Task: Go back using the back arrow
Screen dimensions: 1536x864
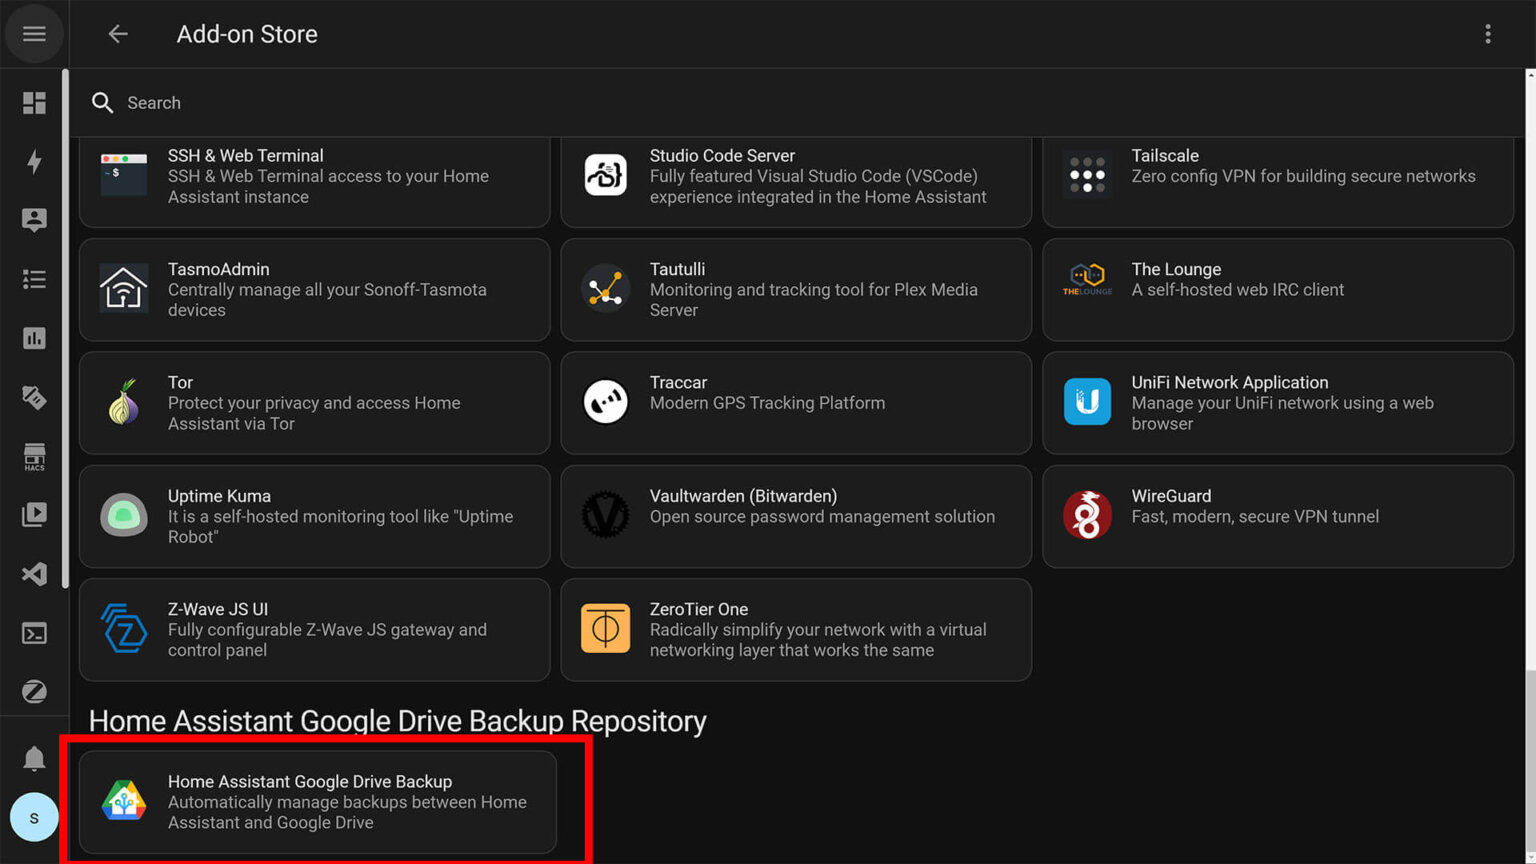Action: click(118, 34)
